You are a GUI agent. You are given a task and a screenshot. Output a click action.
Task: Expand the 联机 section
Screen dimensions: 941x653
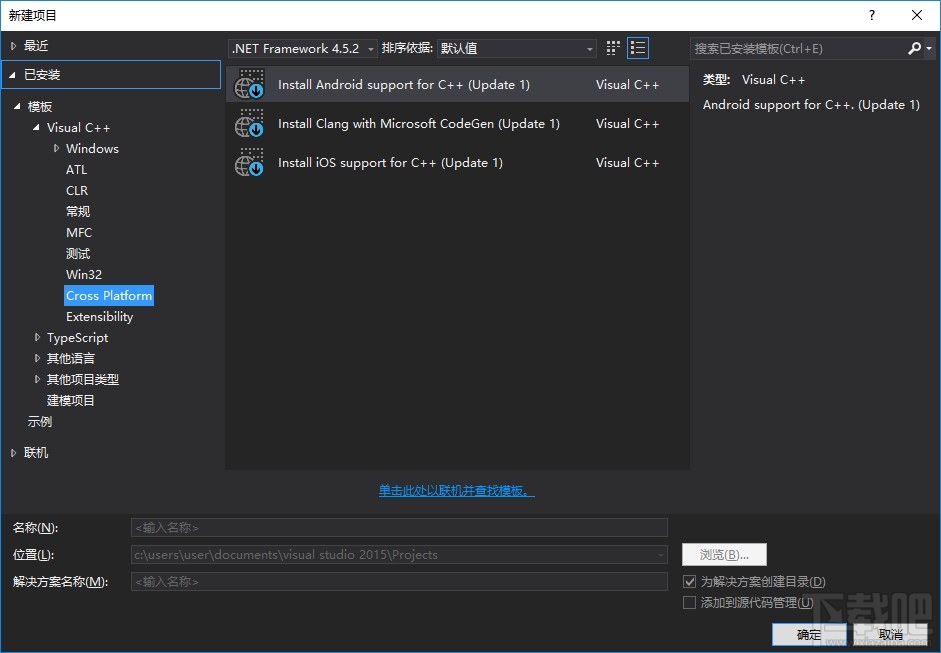point(13,453)
